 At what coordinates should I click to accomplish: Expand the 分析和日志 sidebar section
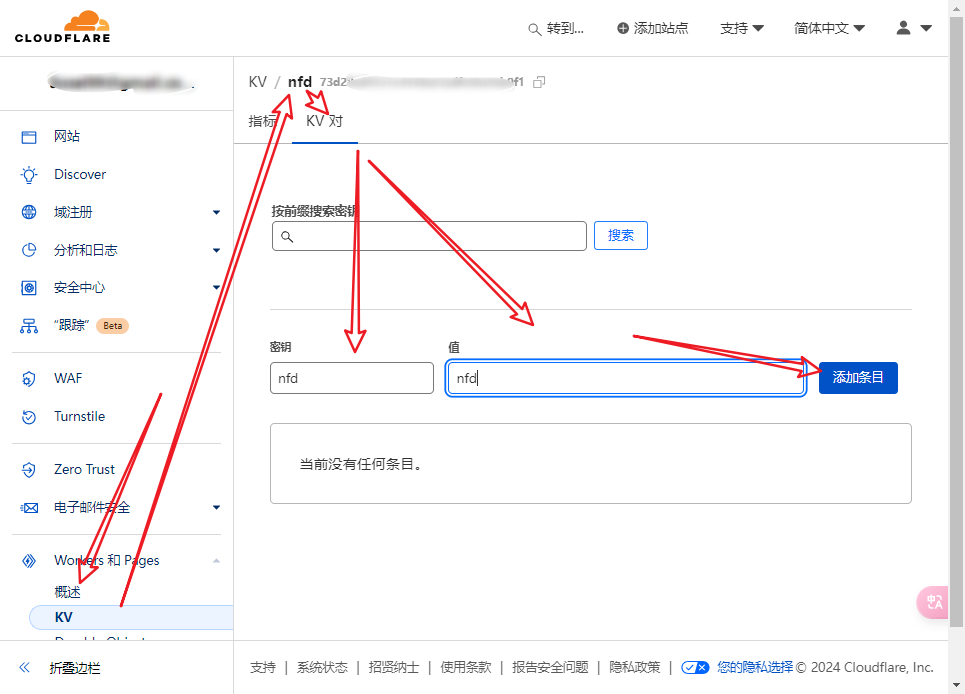tap(216, 250)
